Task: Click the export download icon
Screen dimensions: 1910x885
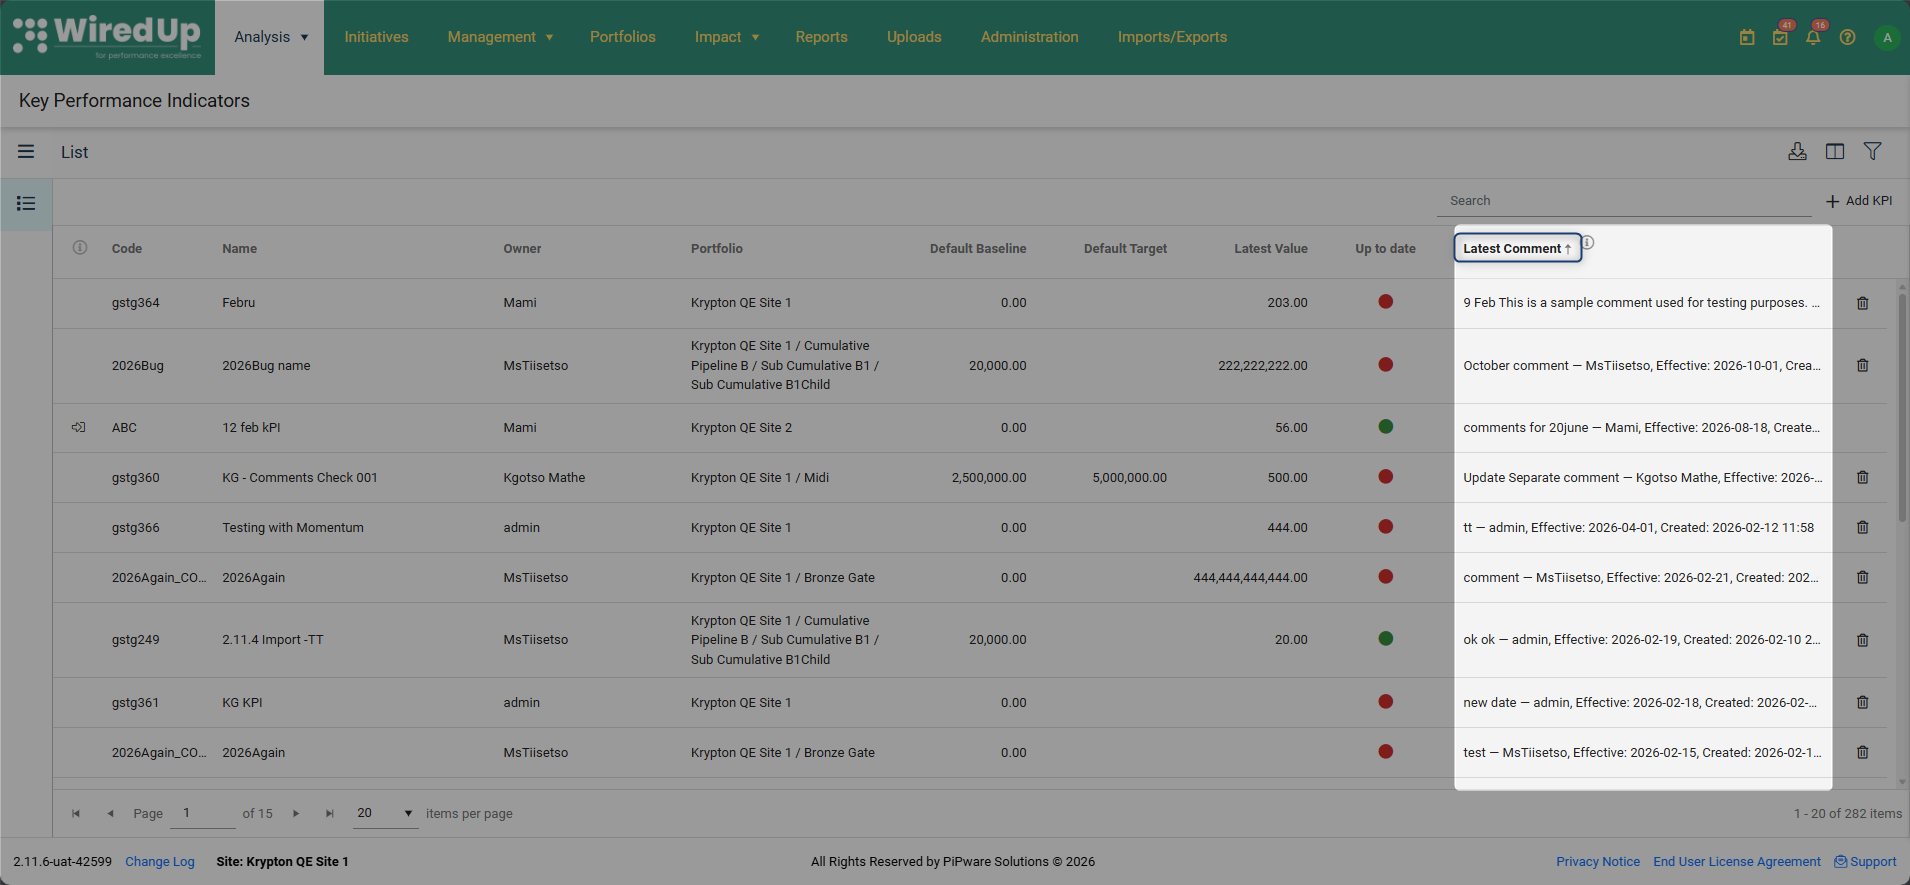Action: [1797, 151]
